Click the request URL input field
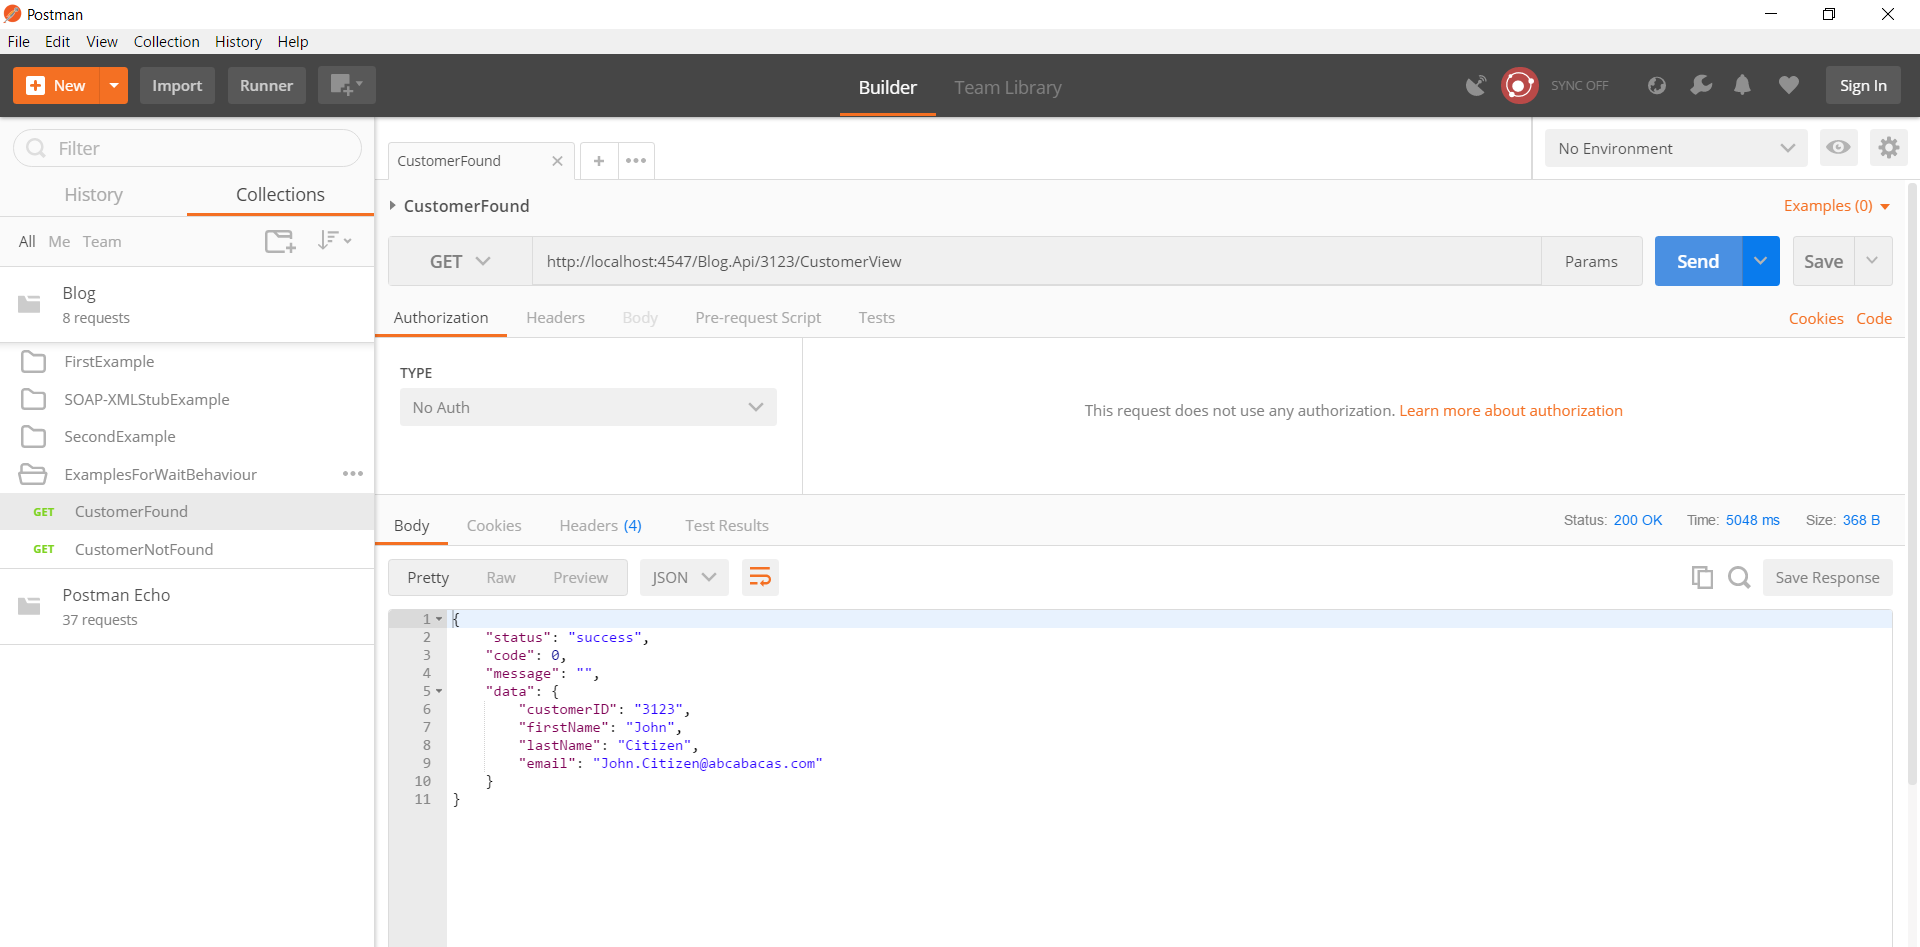This screenshot has width=1920, height=947. pos(1037,261)
